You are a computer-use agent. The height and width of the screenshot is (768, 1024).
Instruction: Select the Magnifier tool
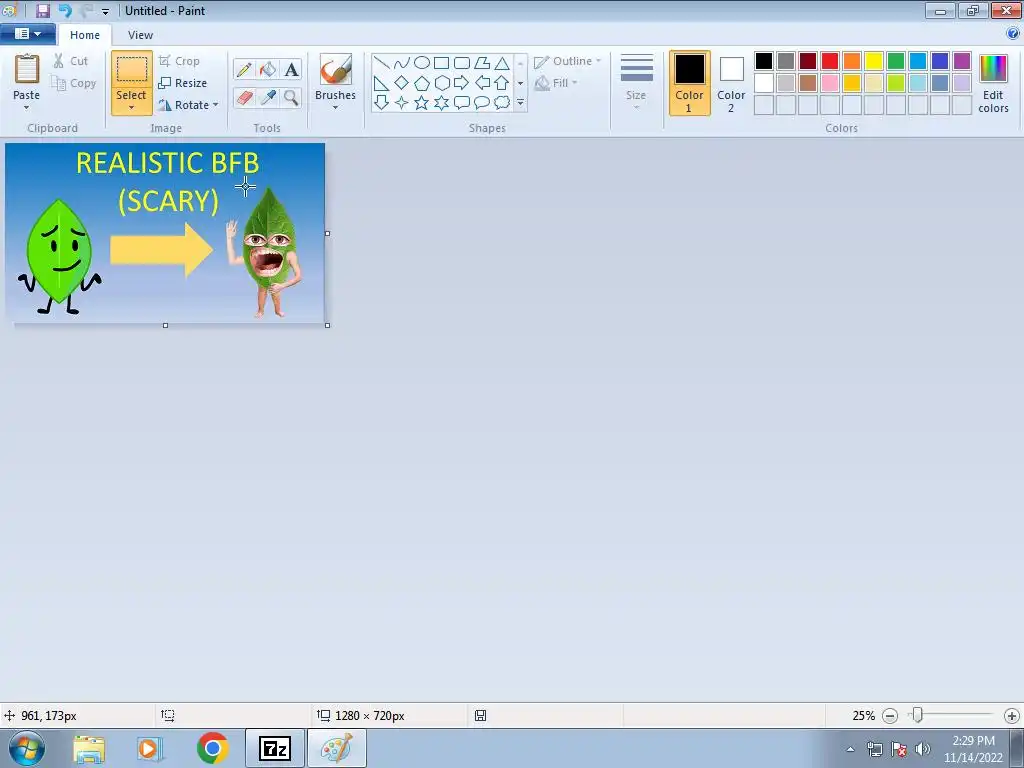(x=291, y=98)
